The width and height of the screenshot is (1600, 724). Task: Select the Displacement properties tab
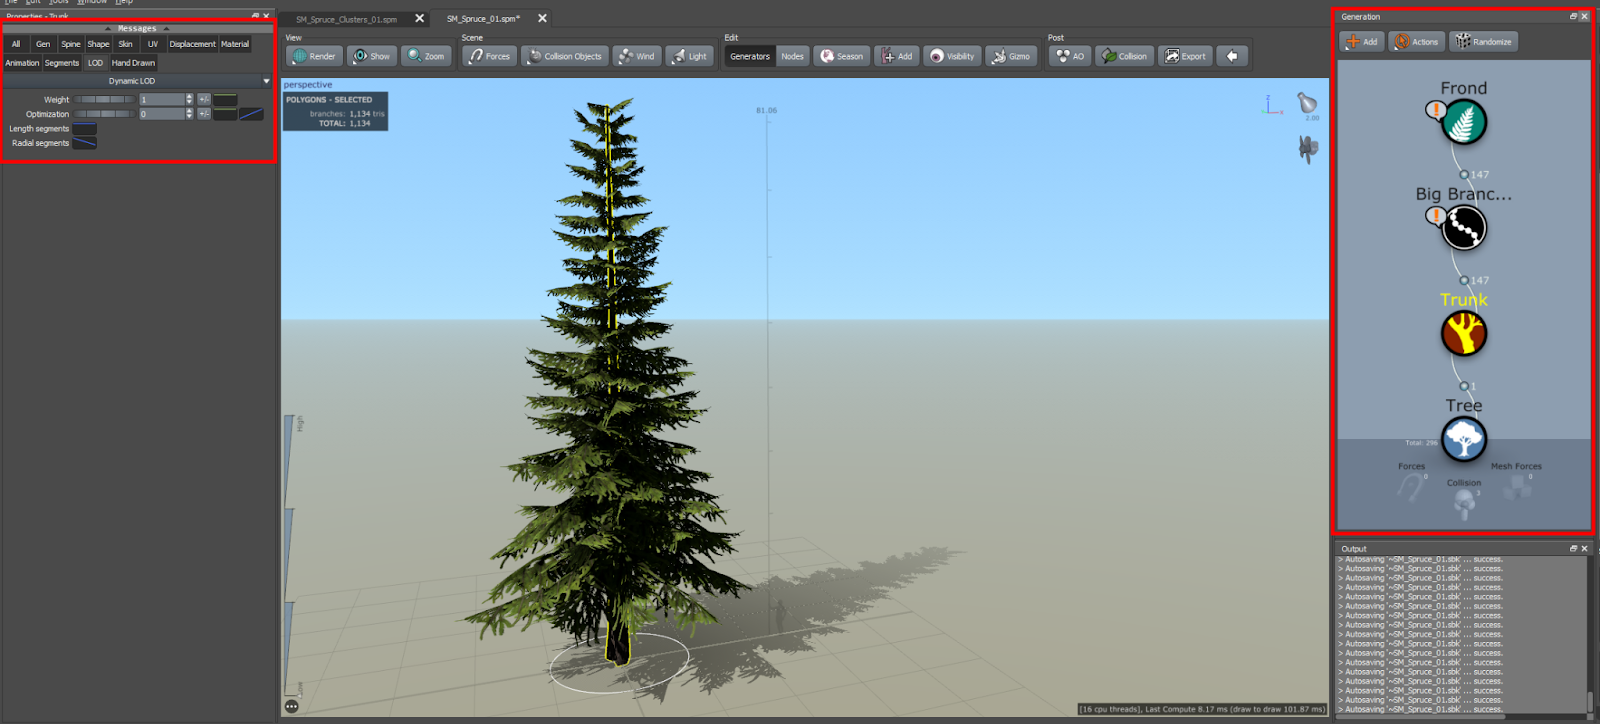[193, 44]
